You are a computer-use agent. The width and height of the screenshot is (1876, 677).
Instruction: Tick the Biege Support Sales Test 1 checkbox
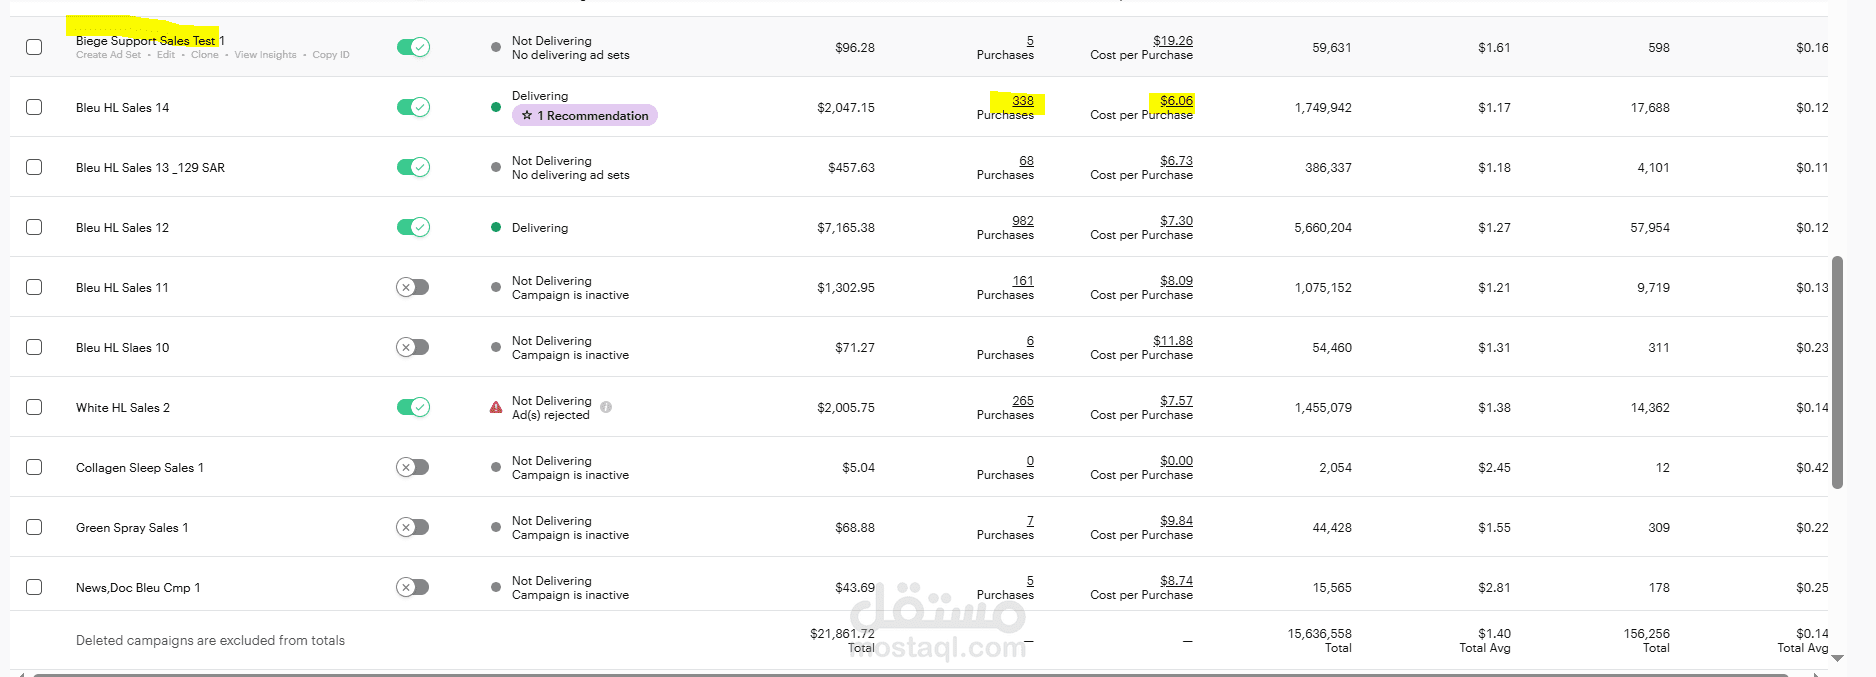click(34, 47)
